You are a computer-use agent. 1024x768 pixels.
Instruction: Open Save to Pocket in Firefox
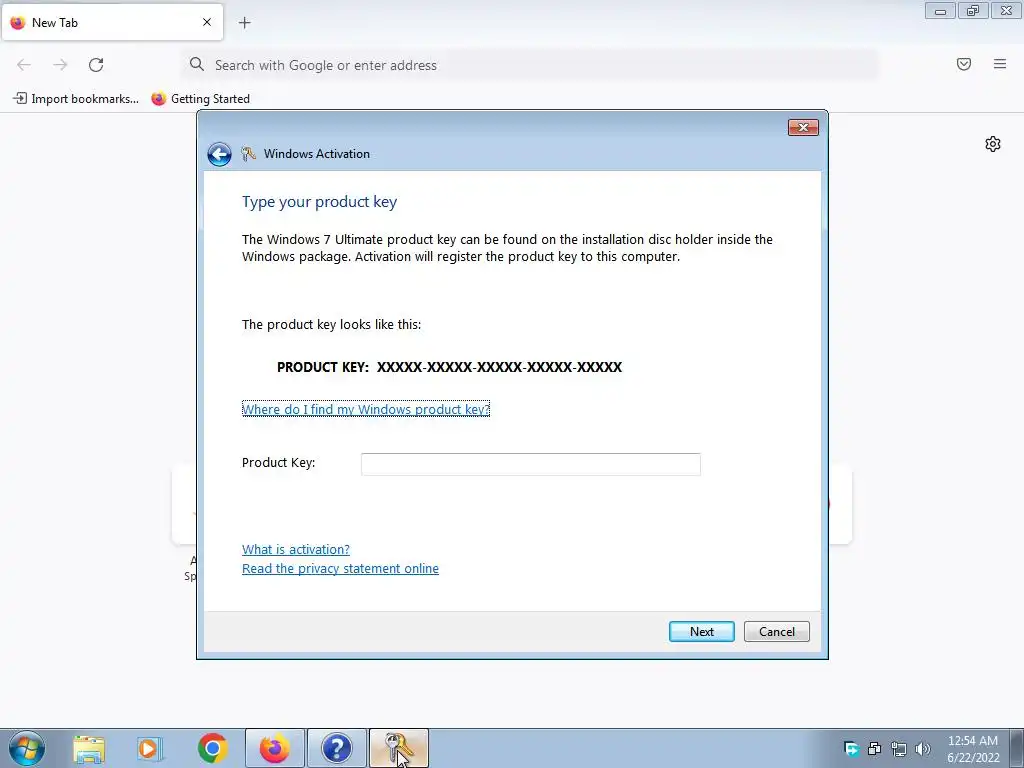coord(964,64)
